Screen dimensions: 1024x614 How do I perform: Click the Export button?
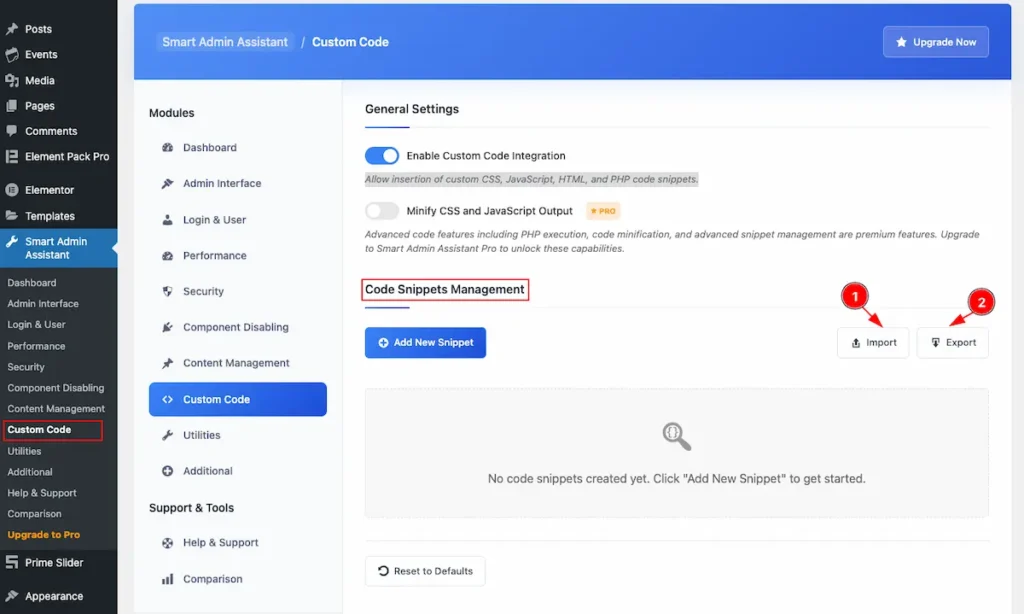pyautogui.click(x=953, y=342)
